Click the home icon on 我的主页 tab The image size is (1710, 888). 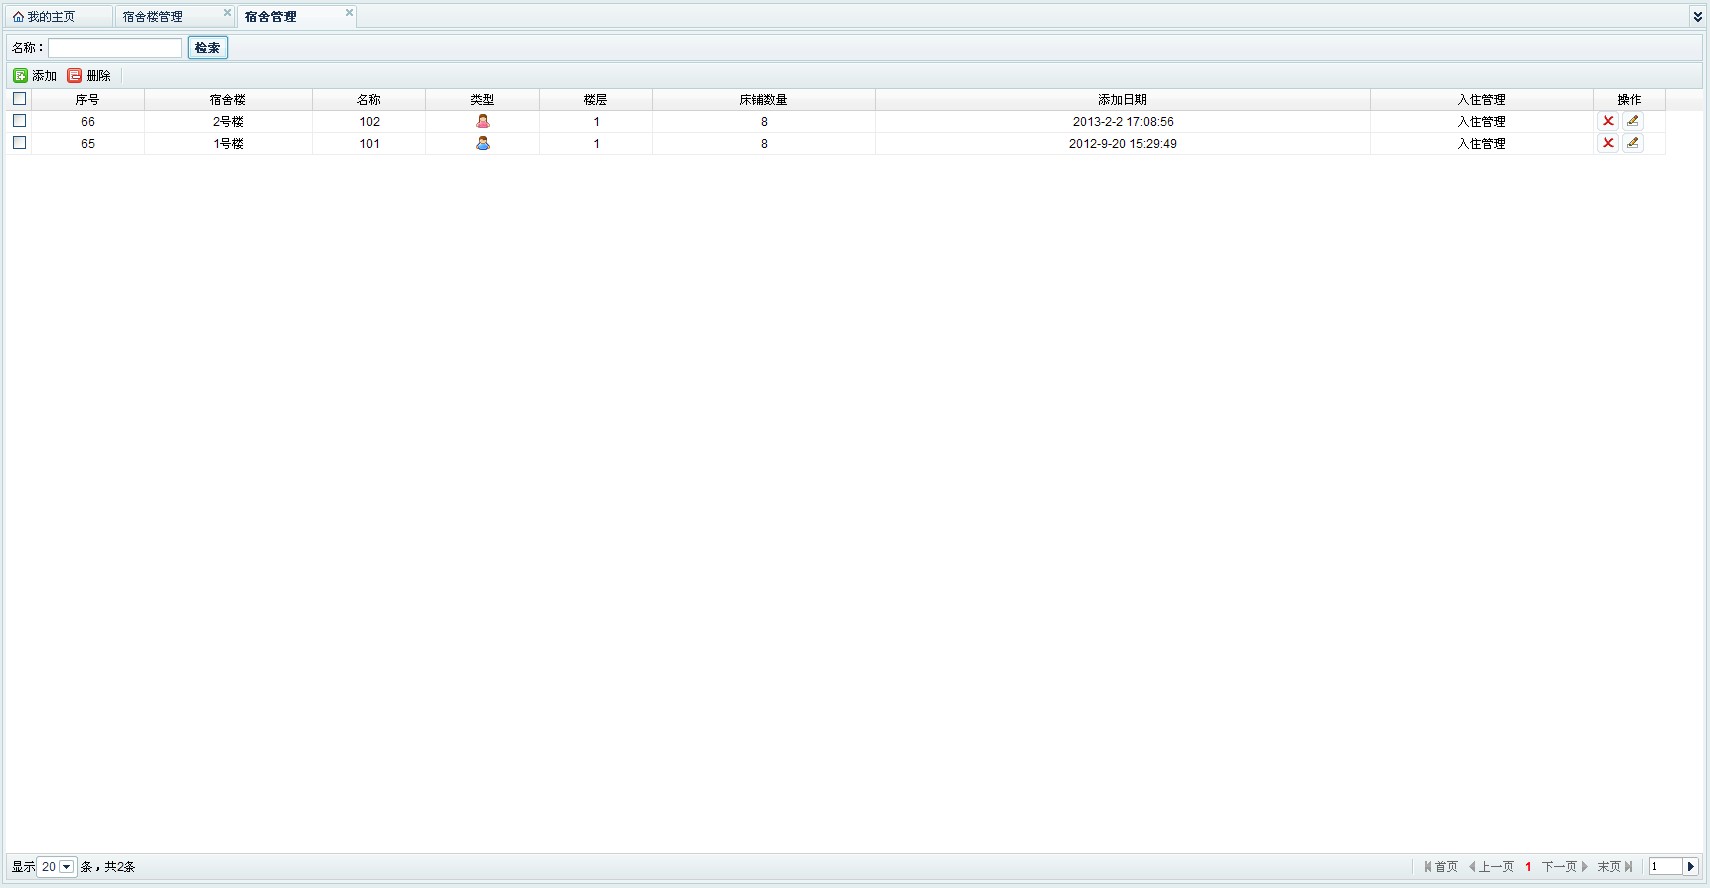pyautogui.click(x=18, y=17)
